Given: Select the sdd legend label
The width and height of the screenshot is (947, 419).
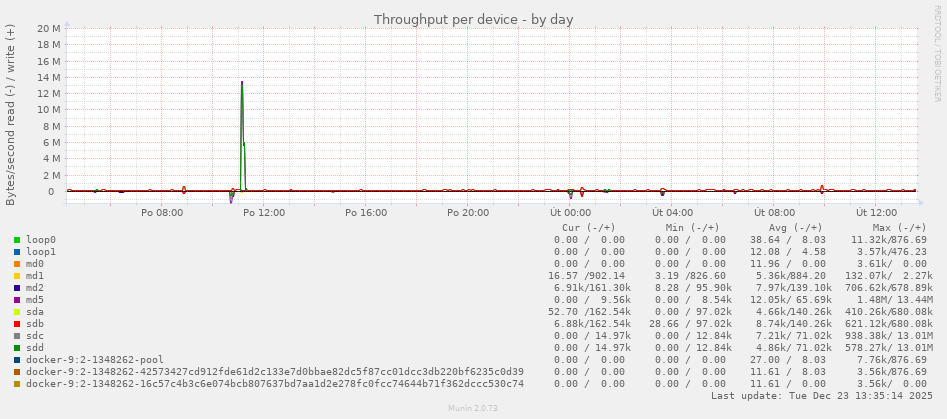Looking at the screenshot, I should point(34,348).
